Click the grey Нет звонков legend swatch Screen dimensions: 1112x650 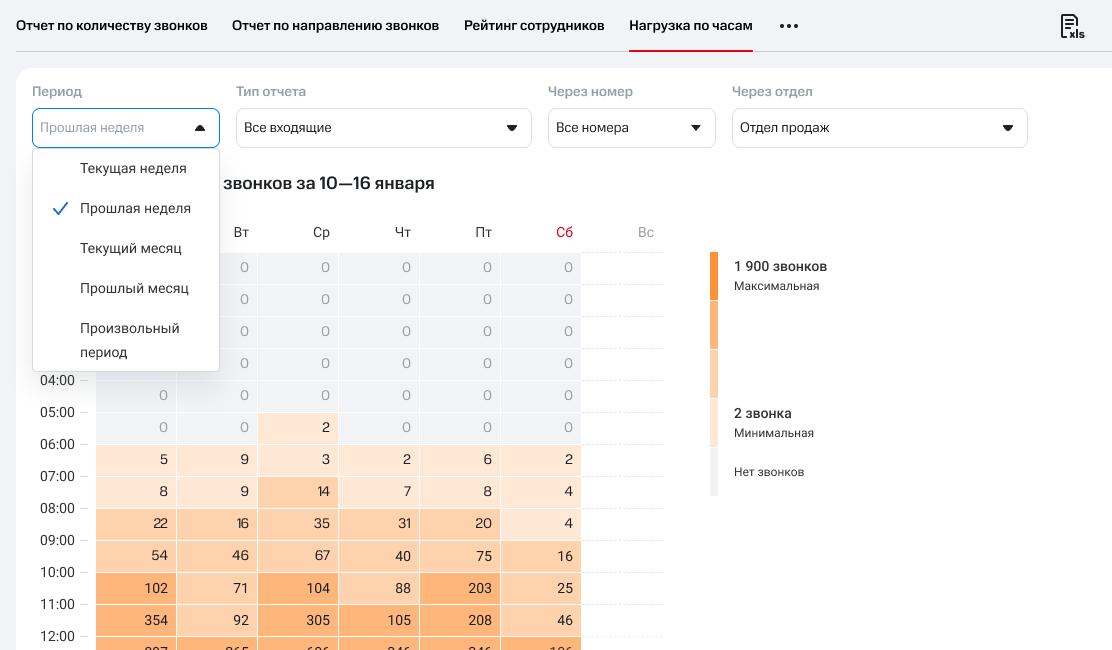[x=714, y=472]
